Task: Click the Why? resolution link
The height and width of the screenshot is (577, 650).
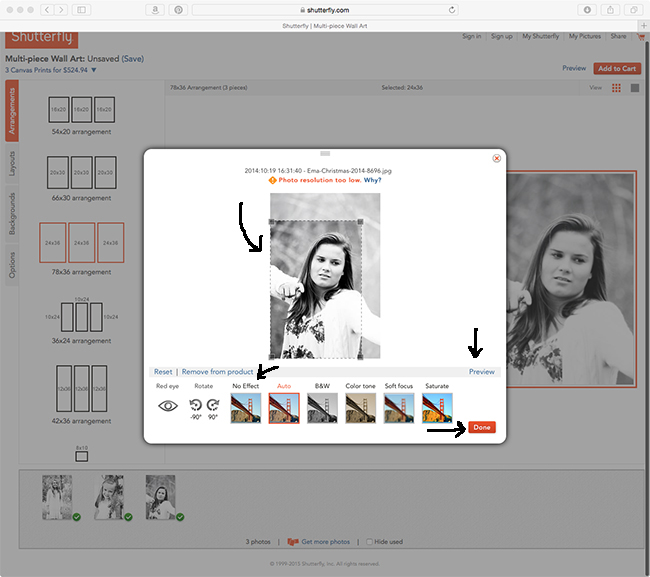Action: 372,180
